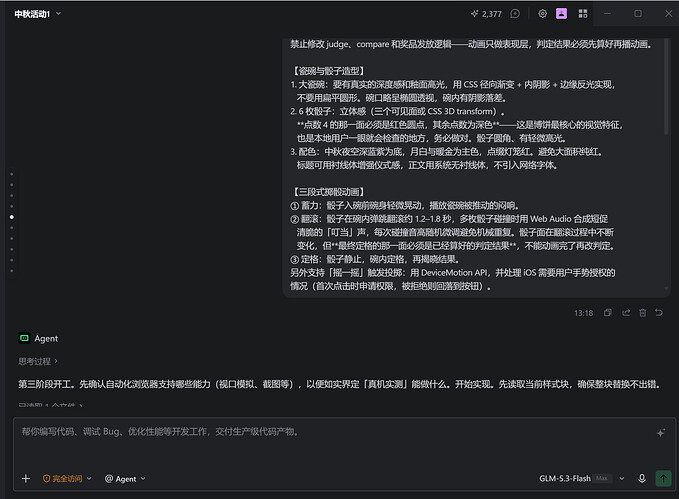Click the microphone voice input icon
679x499 pixels.
(642, 479)
